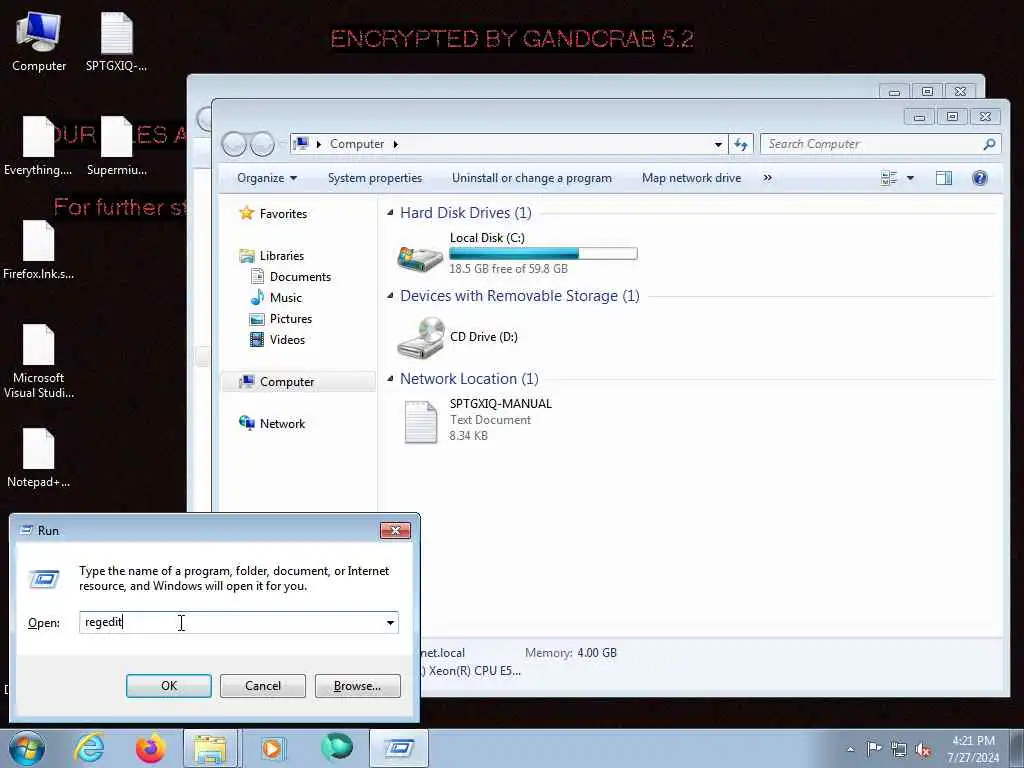The width and height of the screenshot is (1024, 768).
Task: Click the Local Disk (C:) space usage bar
Action: [543, 253]
